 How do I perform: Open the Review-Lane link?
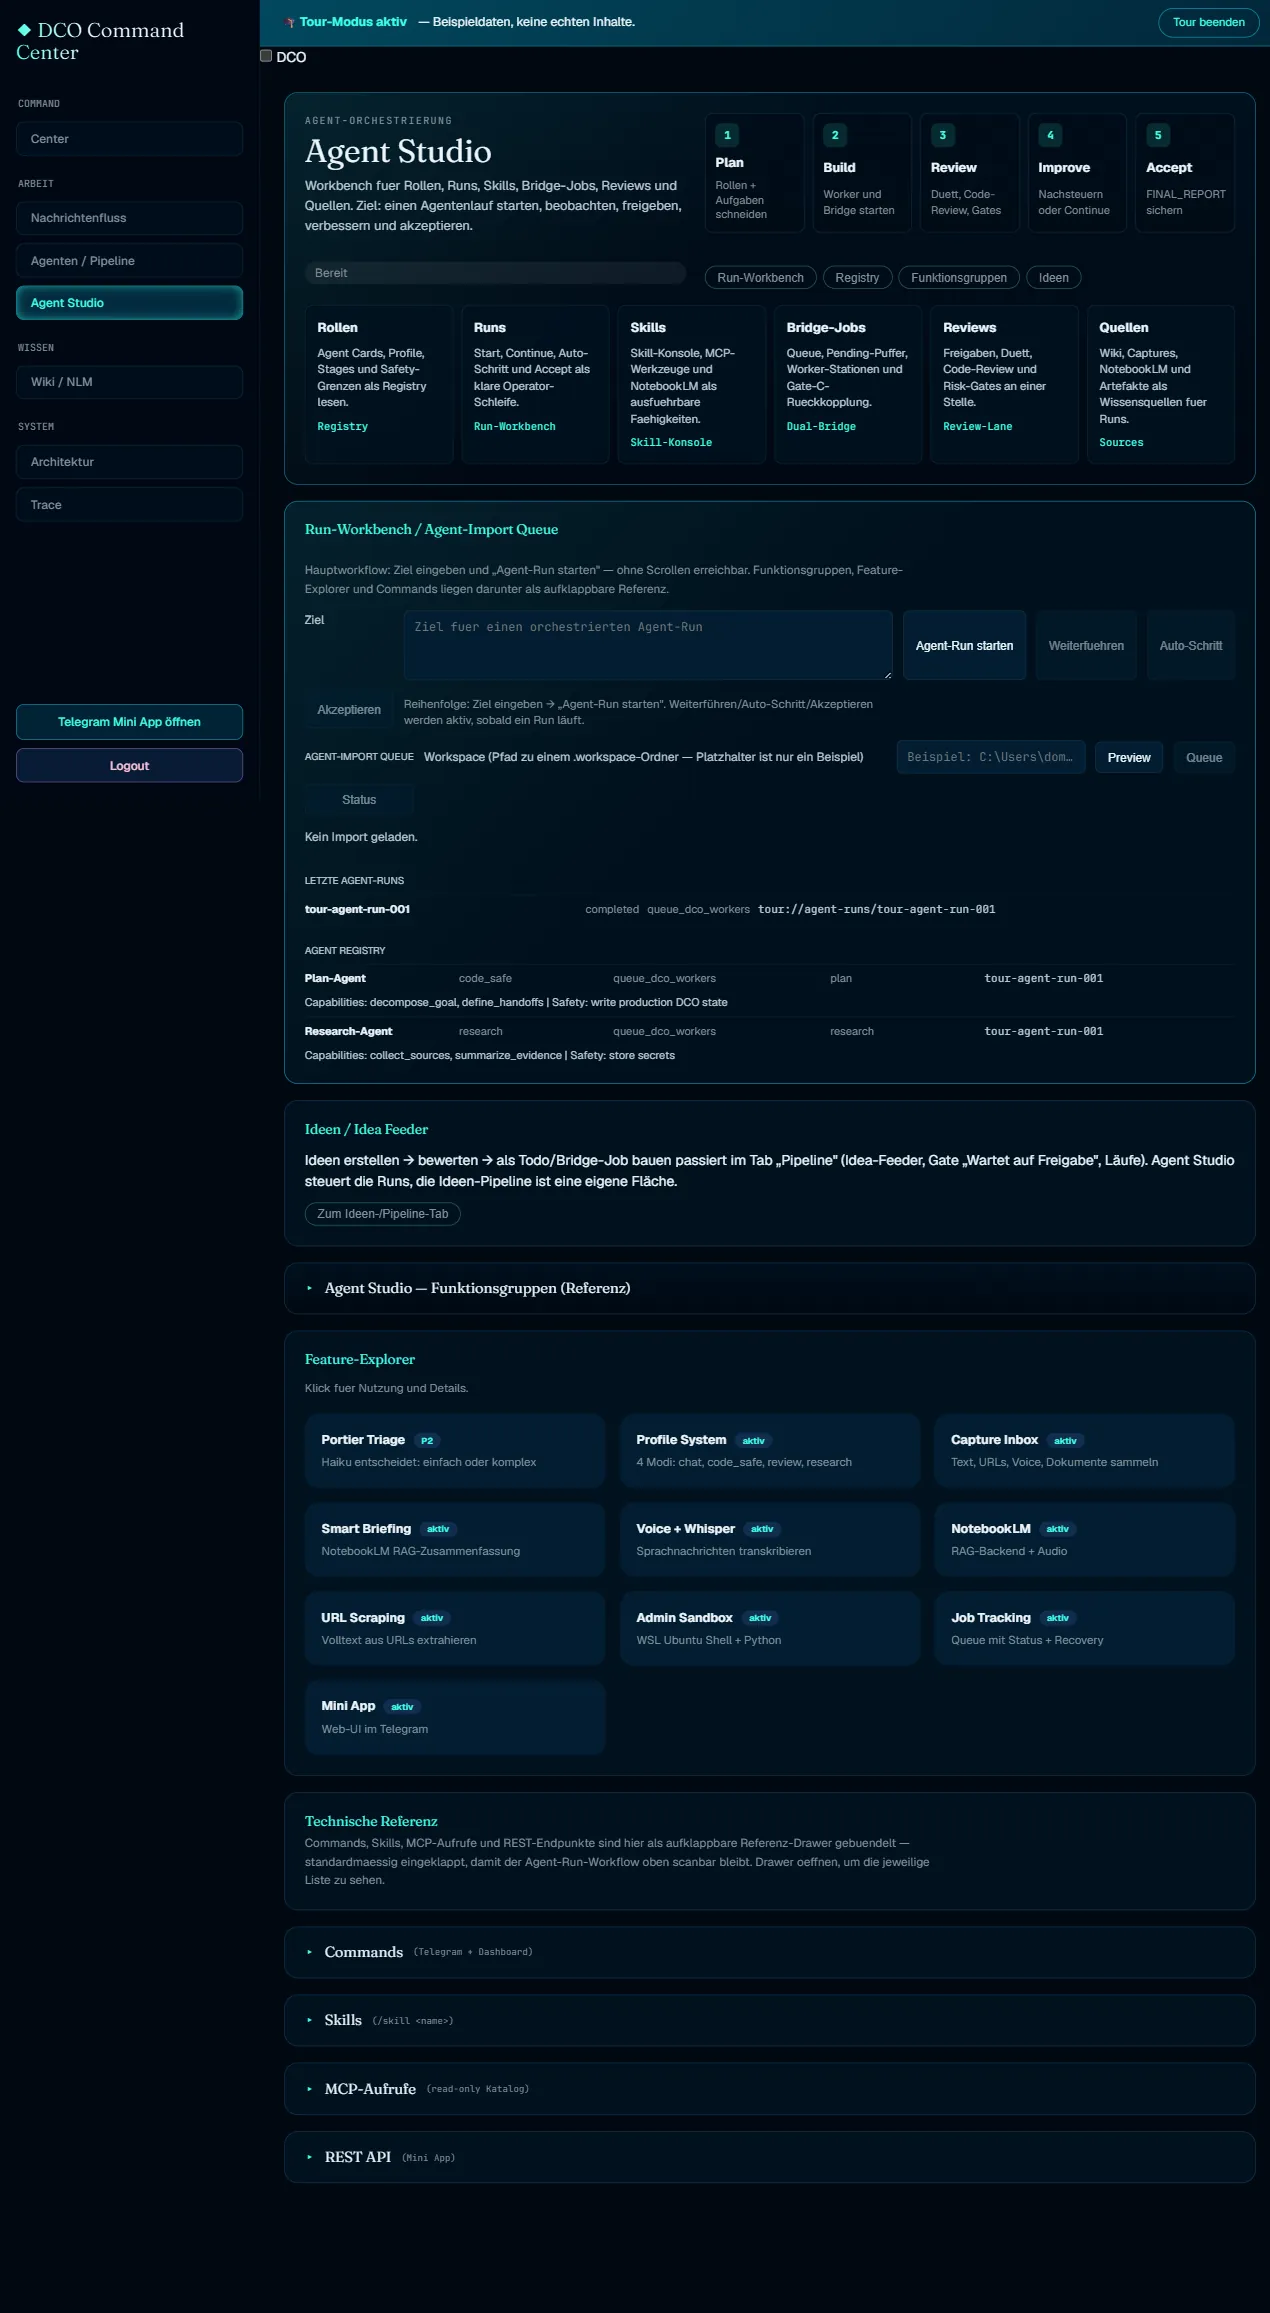click(977, 427)
